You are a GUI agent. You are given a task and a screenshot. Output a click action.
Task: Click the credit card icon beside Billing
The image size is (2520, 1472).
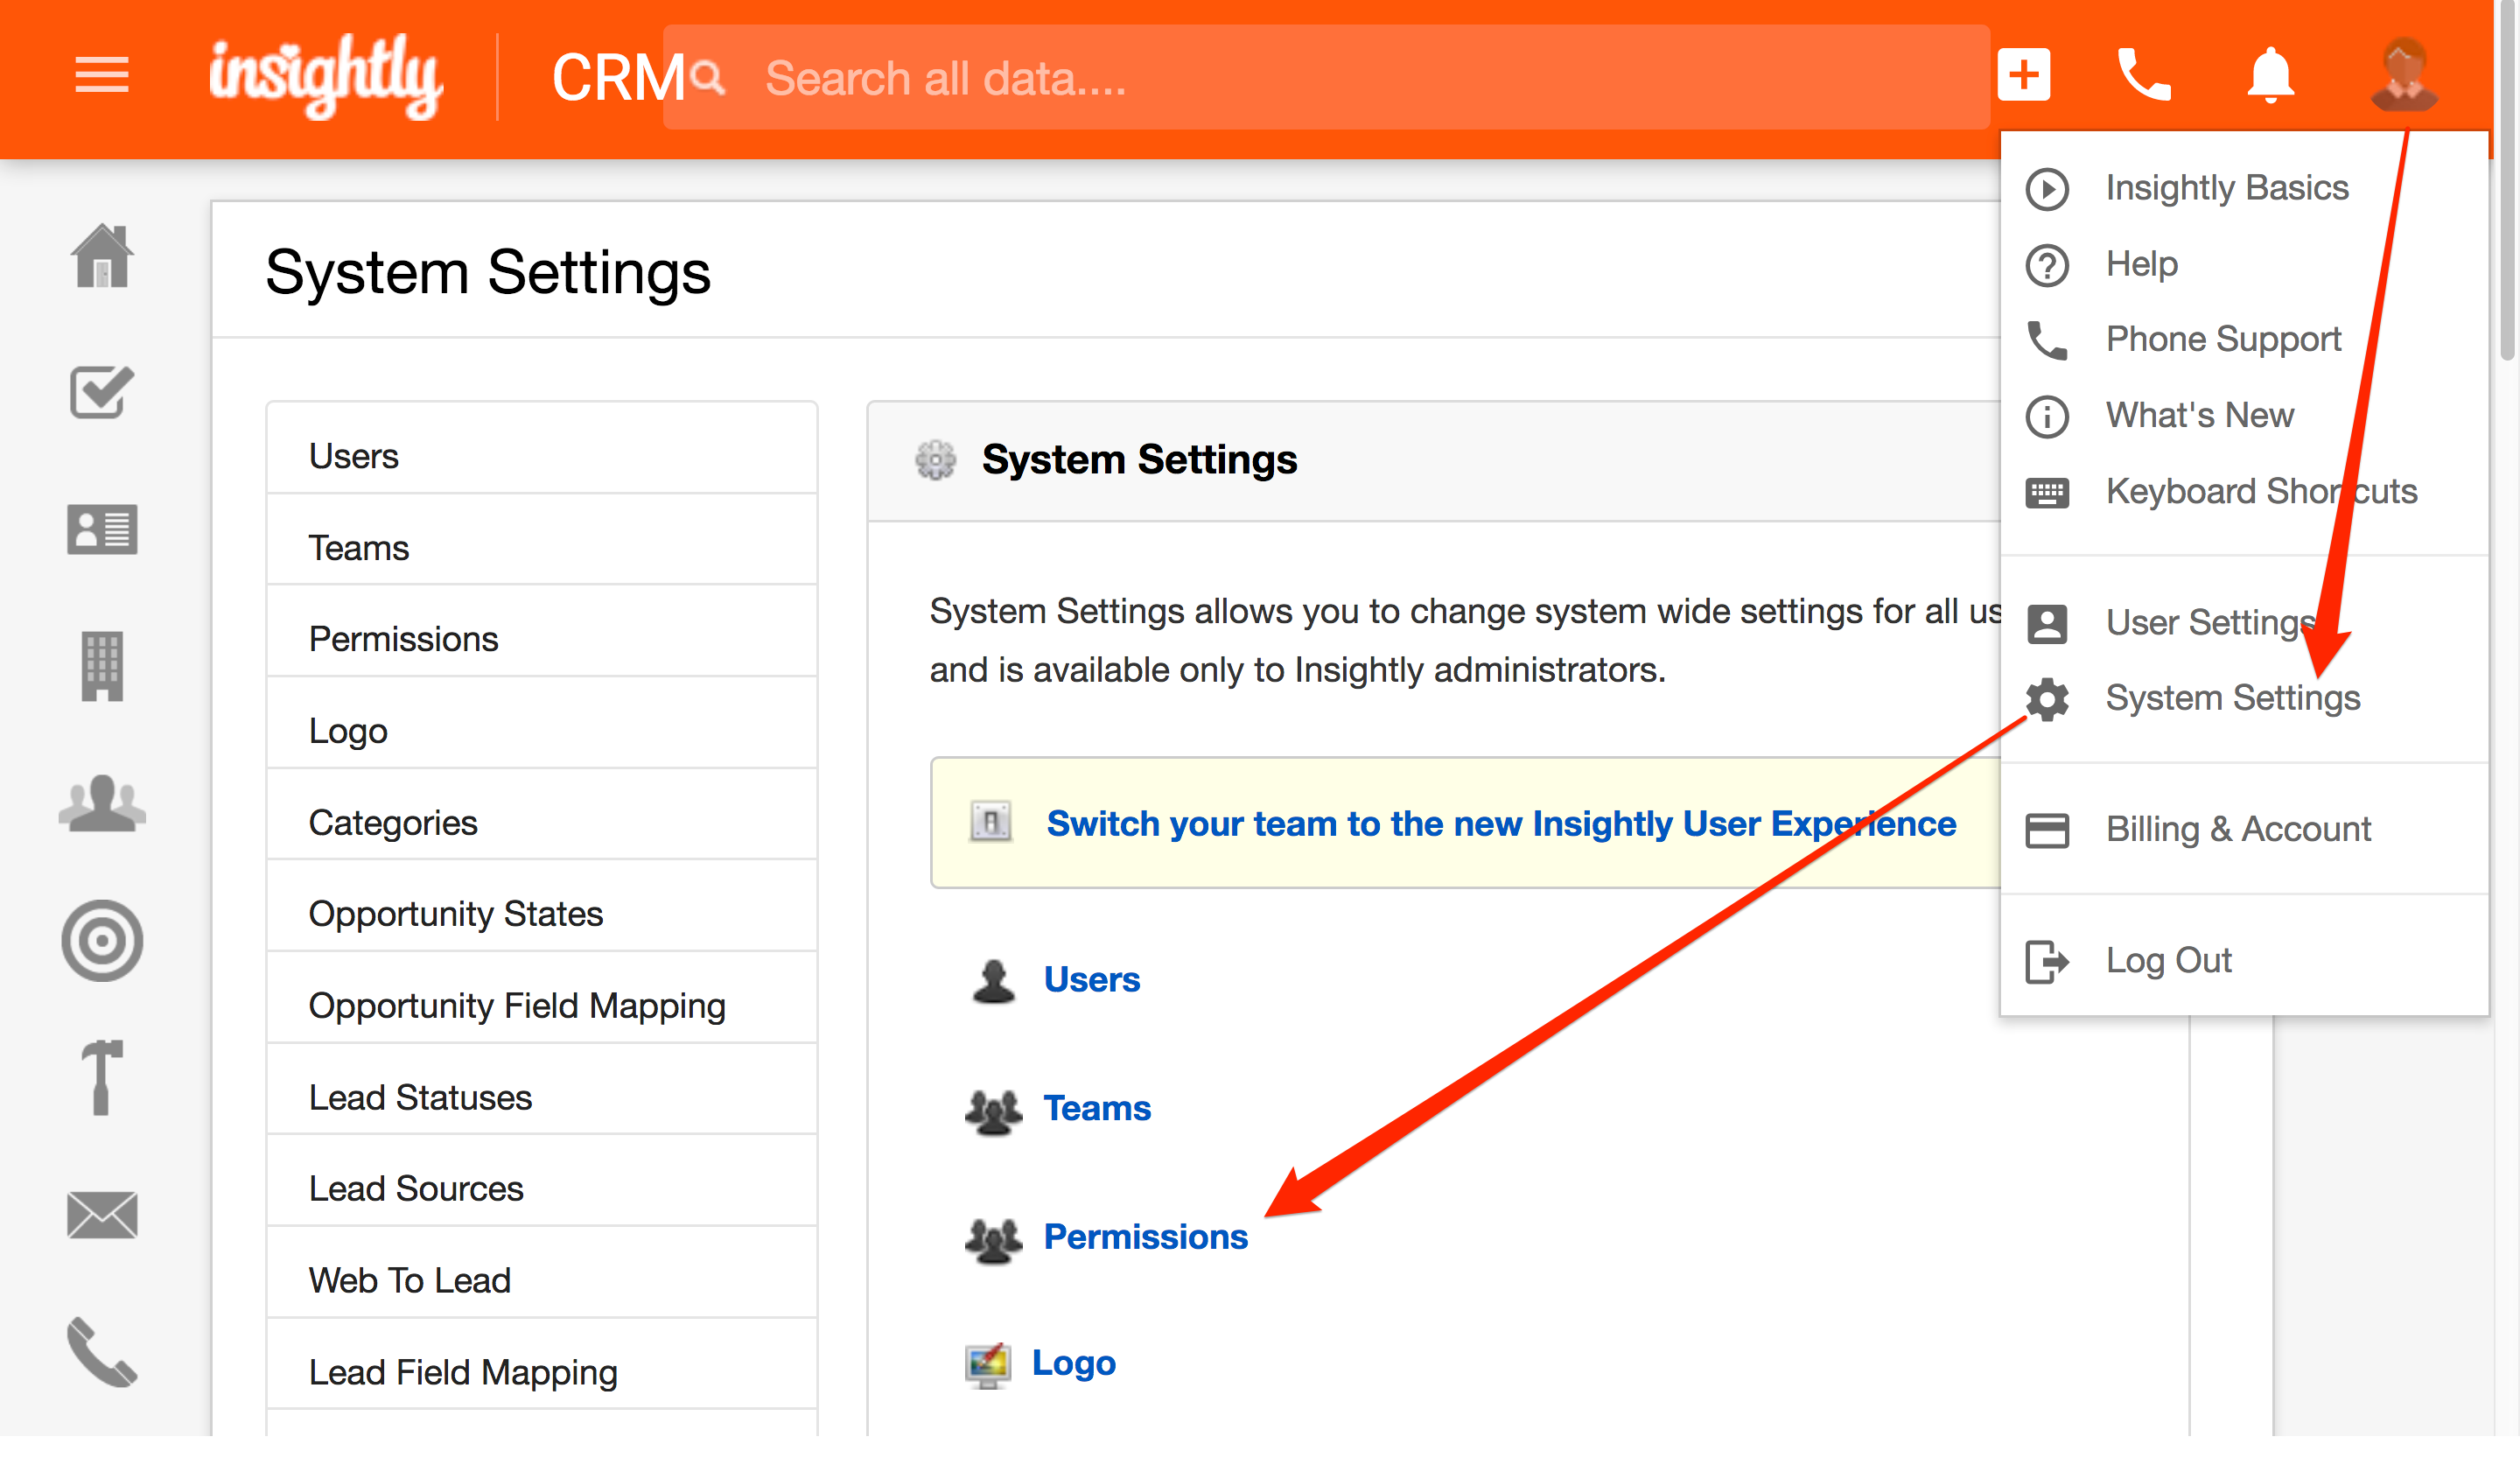[2047, 830]
